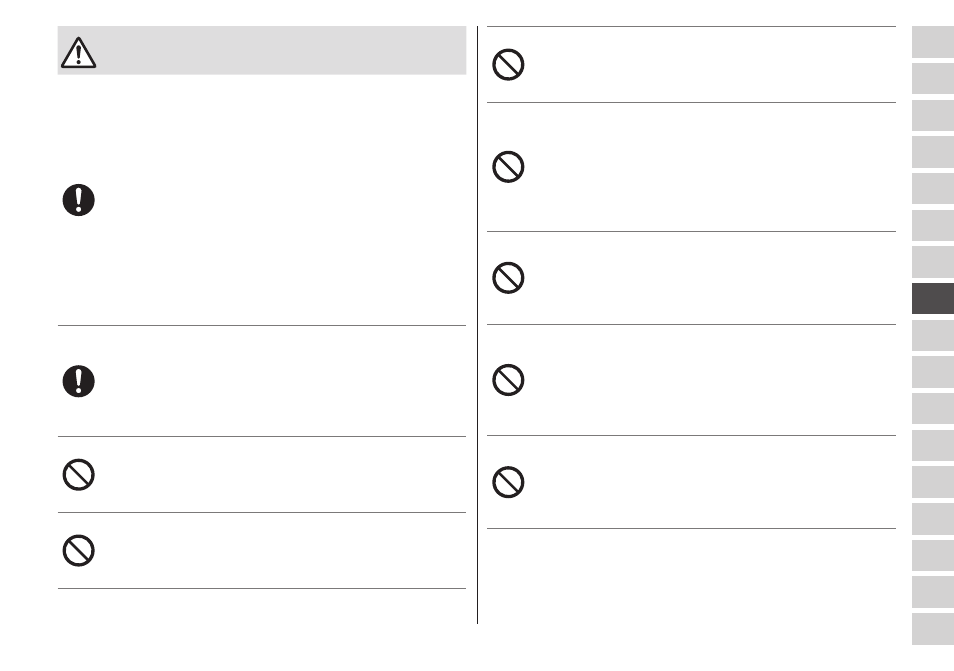This screenshot has width=954, height=671.
Task: Click the warning triangle icon in header
Action: point(78,52)
